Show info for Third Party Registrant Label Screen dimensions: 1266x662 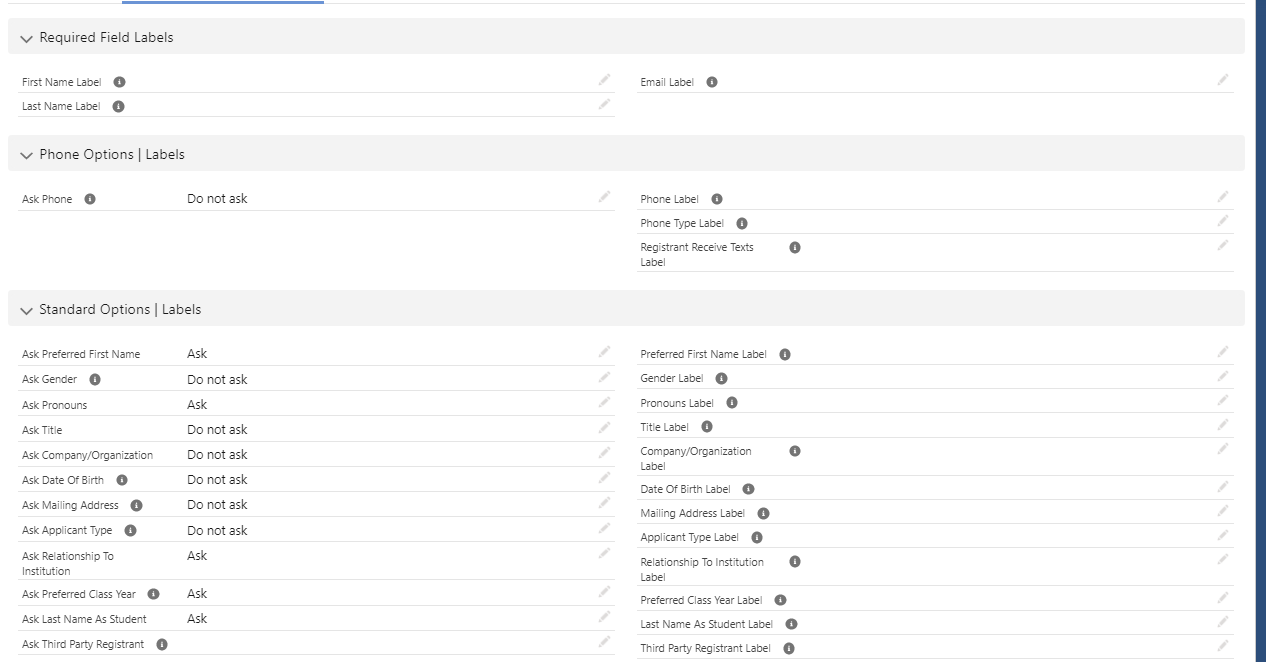[789, 648]
